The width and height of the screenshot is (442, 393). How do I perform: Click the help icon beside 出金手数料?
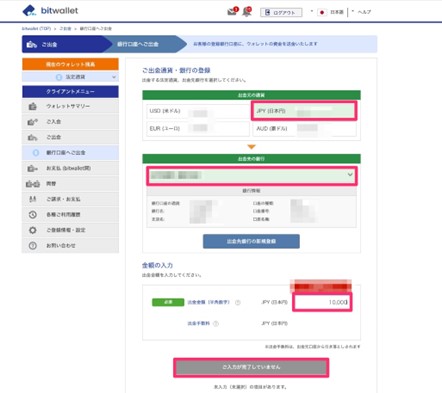pyautogui.click(x=216, y=324)
